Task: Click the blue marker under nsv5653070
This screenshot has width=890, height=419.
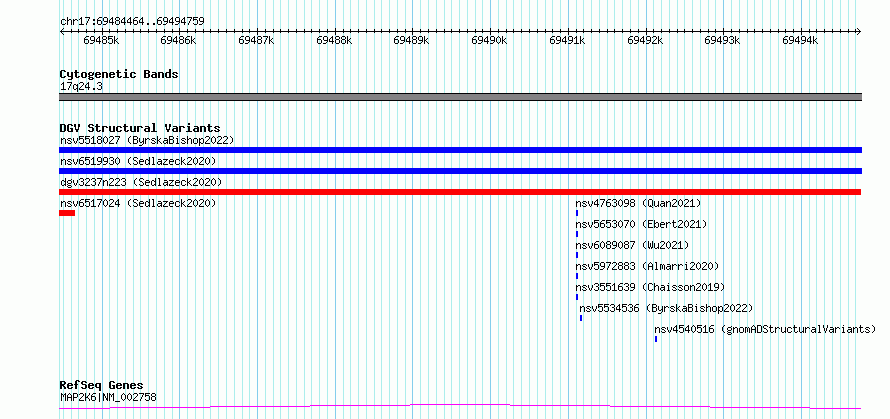Action: click(577, 234)
